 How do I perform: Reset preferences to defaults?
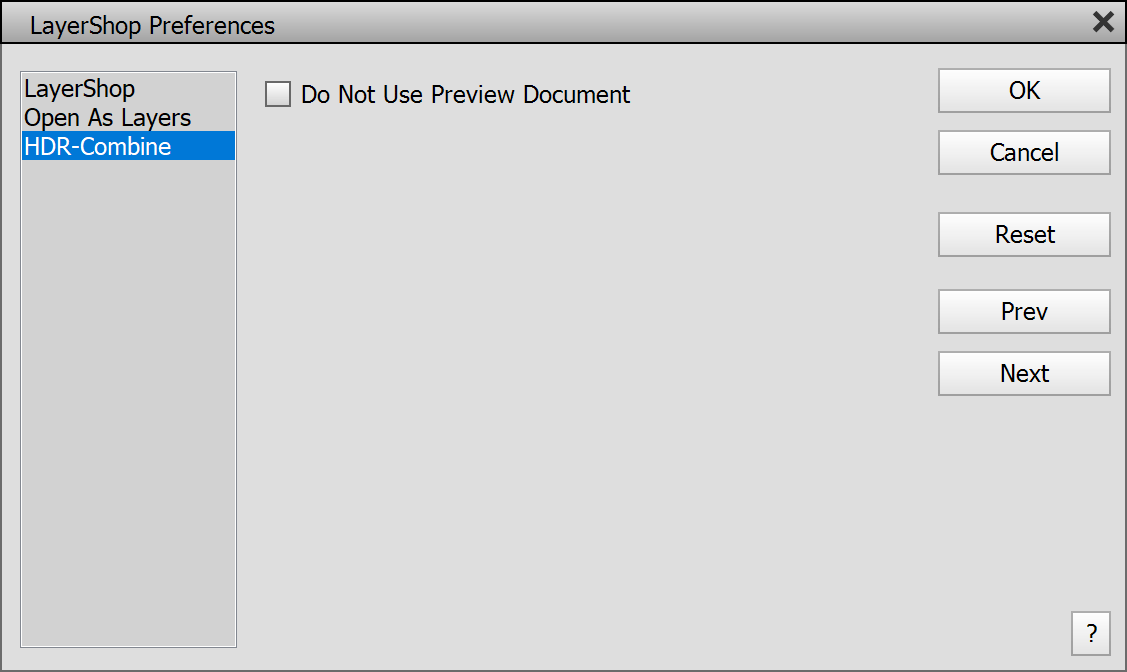point(1024,235)
